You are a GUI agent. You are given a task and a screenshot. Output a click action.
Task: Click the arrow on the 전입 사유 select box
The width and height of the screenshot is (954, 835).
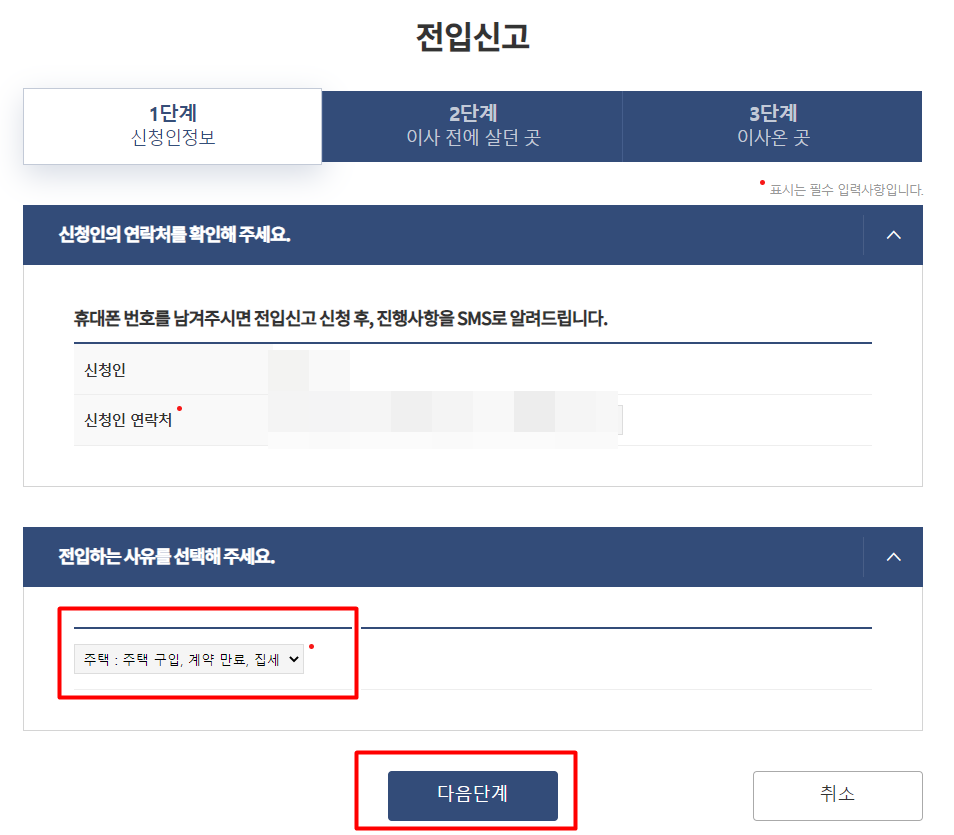pos(294,659)
